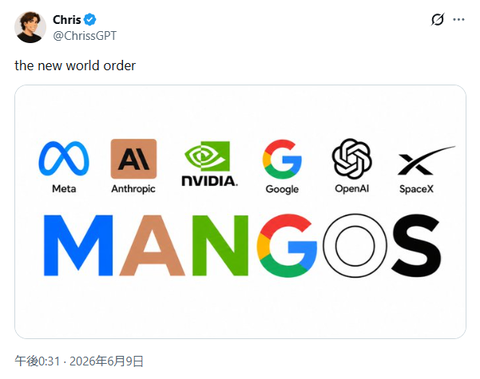
Task: Click the black letter S in MANGOS
Action: pyautogui.click(x=416, y=246)
